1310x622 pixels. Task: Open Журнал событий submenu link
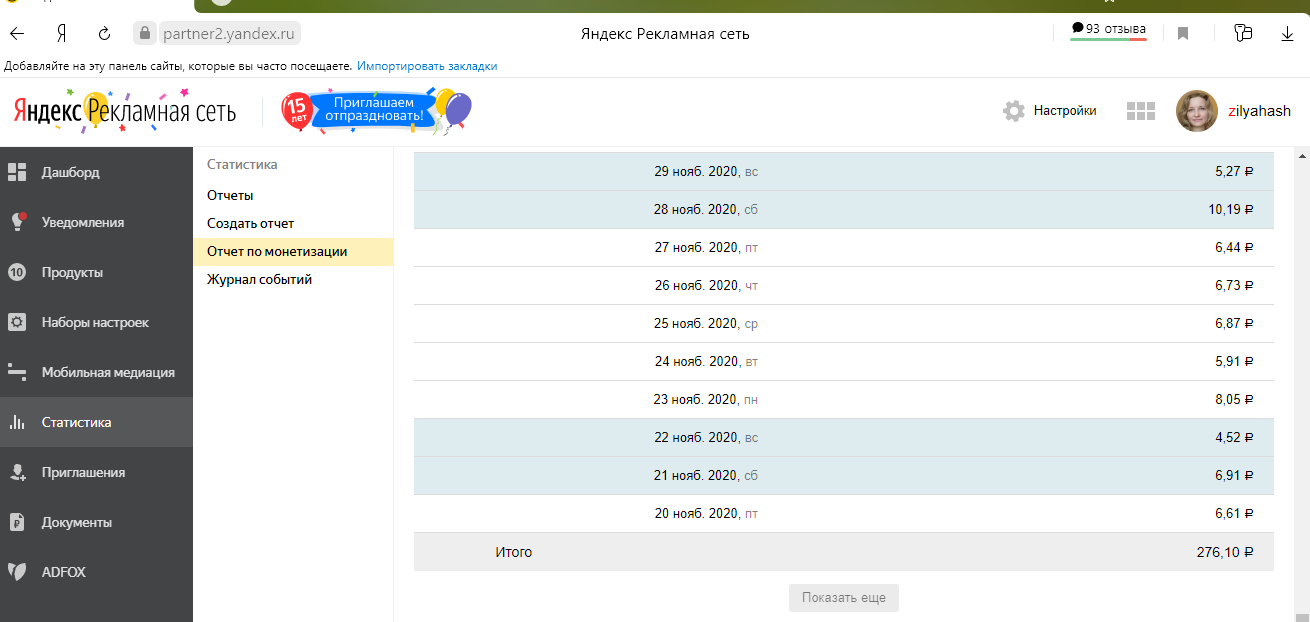click(260, 279)
